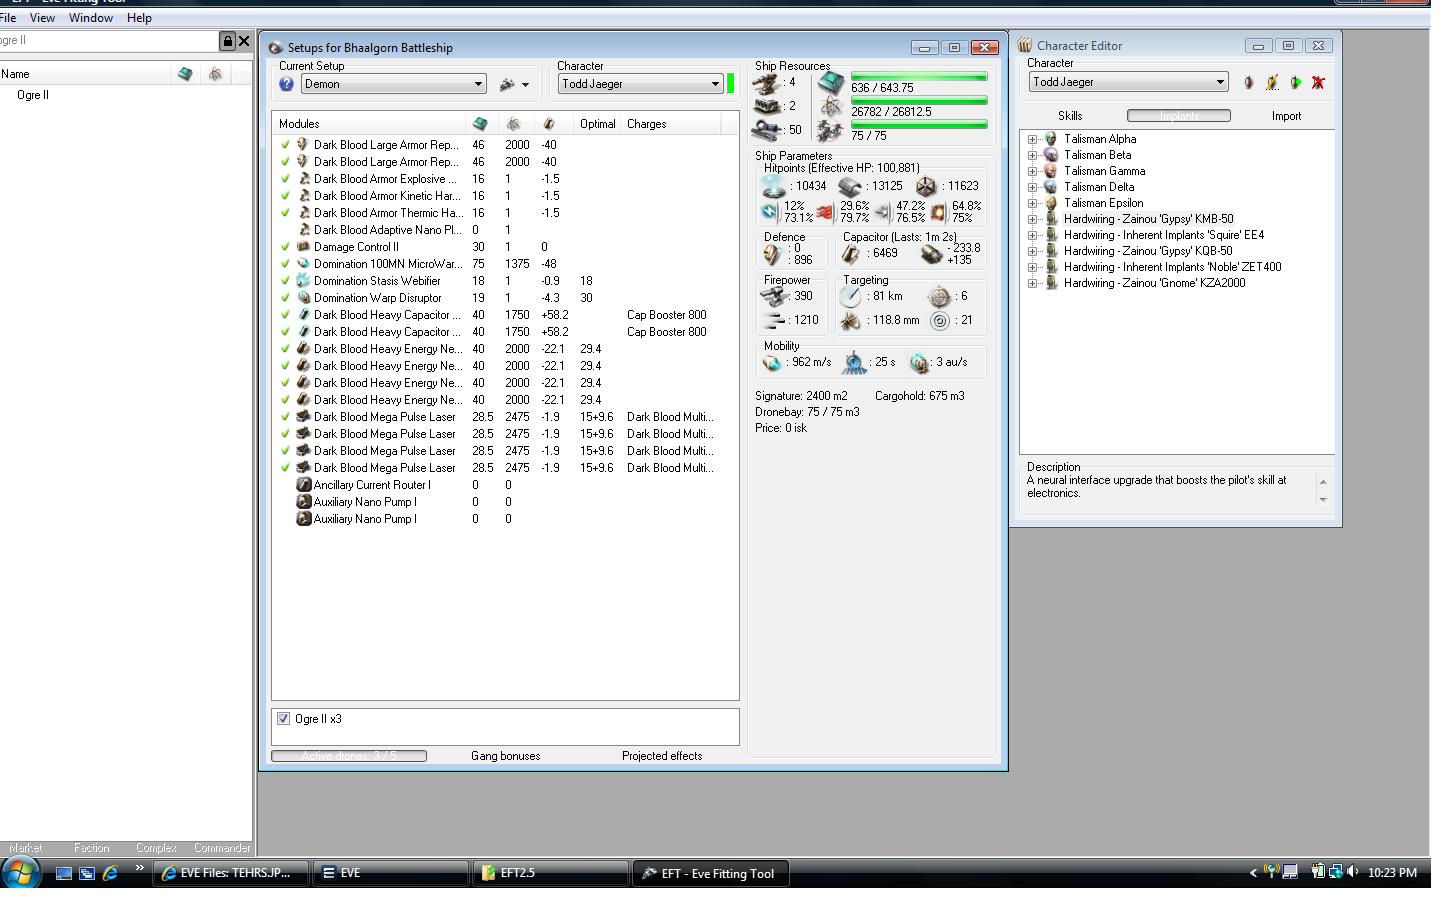This screenshot has width=1440, height=900.
Task: Open the Help menu
Action: (x=139, y=18)
